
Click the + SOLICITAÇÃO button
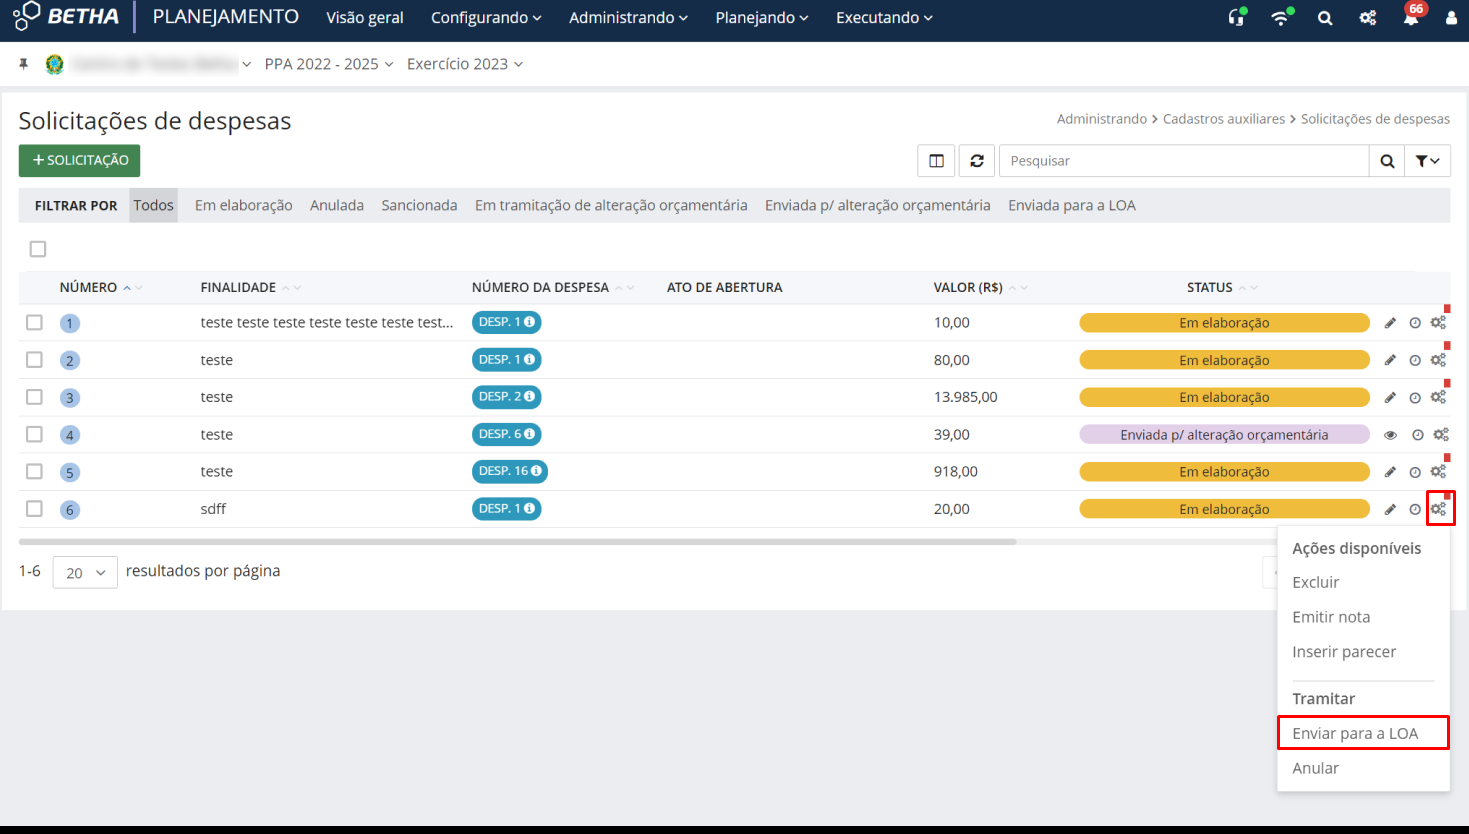(80, 161)
